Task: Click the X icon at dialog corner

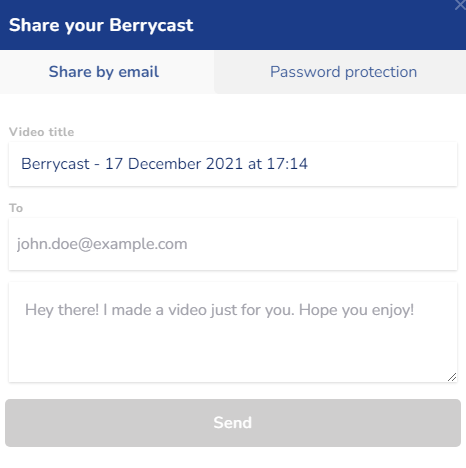Action: point(461,5)
